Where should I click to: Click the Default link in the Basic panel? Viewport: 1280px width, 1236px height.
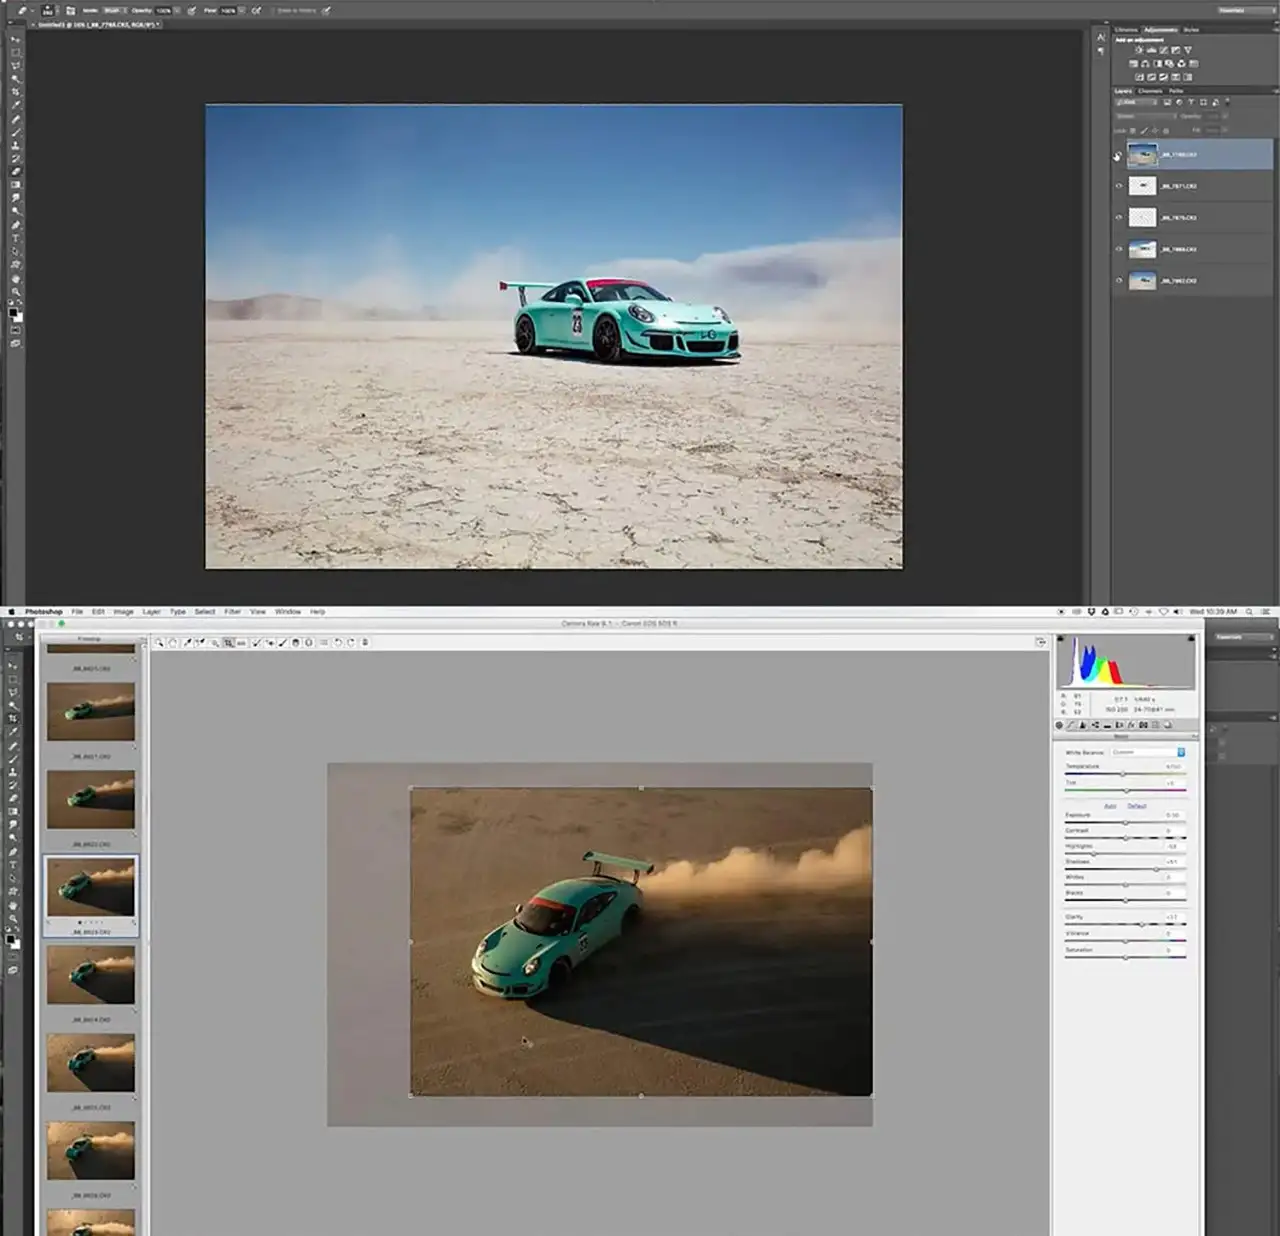[x=1137, y=806]
